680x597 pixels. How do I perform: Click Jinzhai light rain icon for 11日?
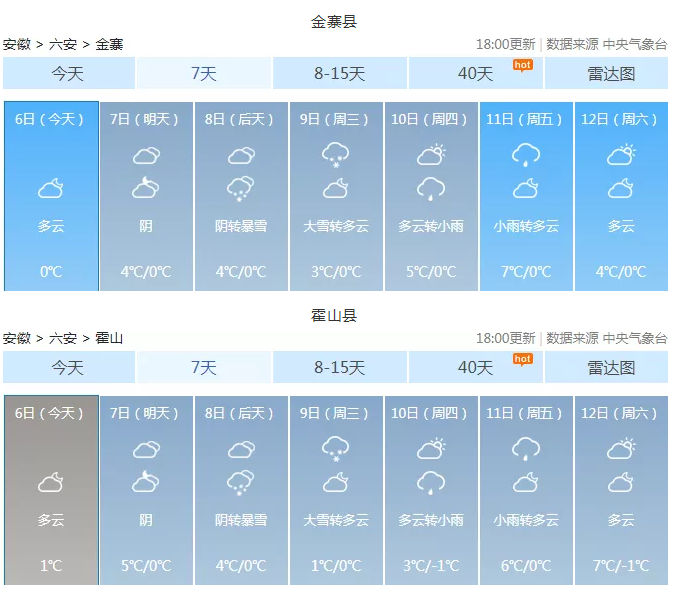[x=526, y=154]
